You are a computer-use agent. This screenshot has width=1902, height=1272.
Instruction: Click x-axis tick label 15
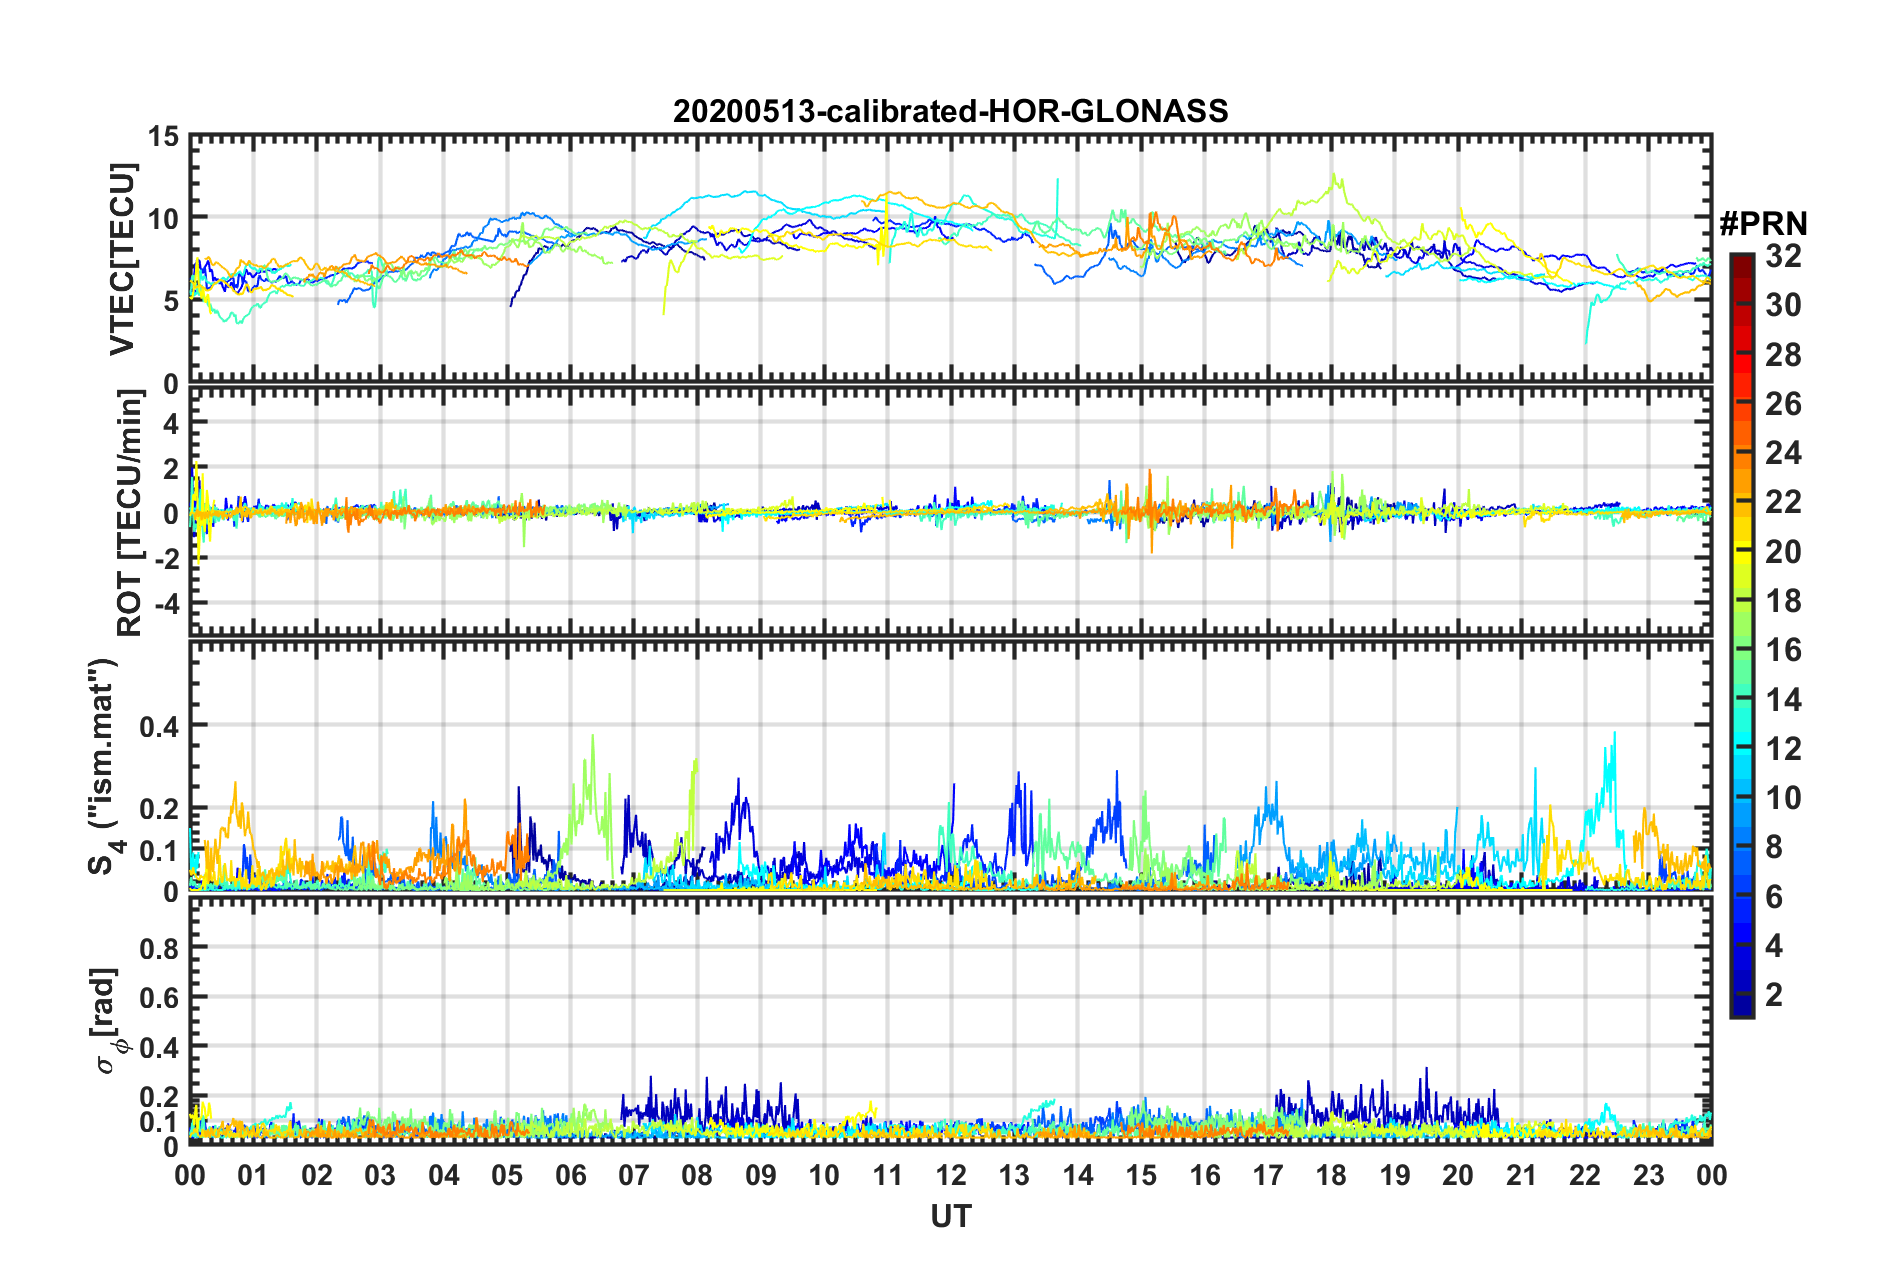pyautogui.click(x=1141, y=1175)
